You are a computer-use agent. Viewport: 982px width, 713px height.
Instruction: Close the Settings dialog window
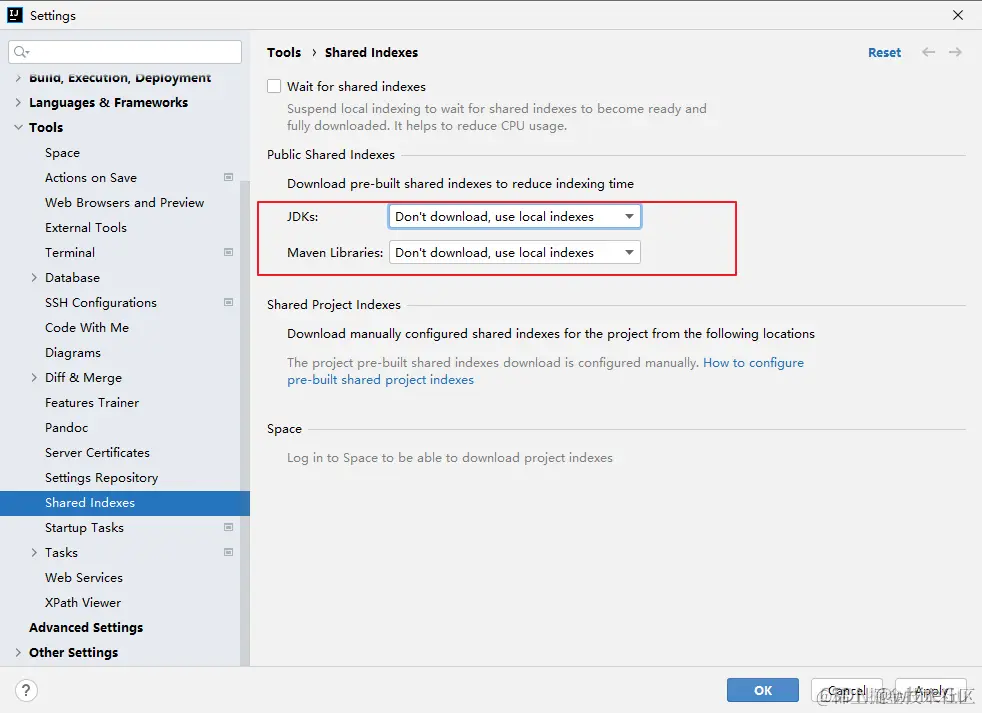click(x=958, y=15)
